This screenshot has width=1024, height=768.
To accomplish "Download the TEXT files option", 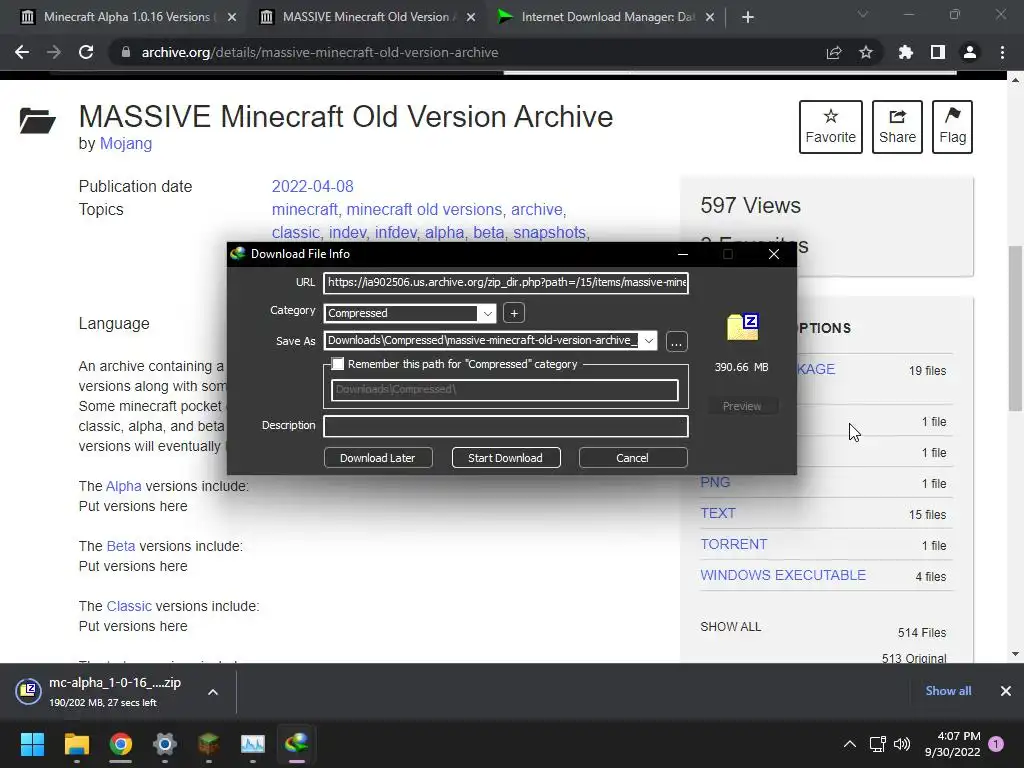I will pos(718,513).
